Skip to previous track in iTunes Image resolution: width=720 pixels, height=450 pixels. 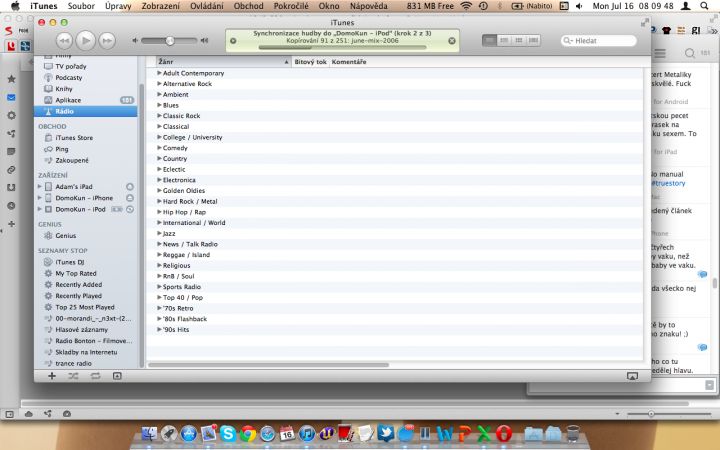pos(64,41)
